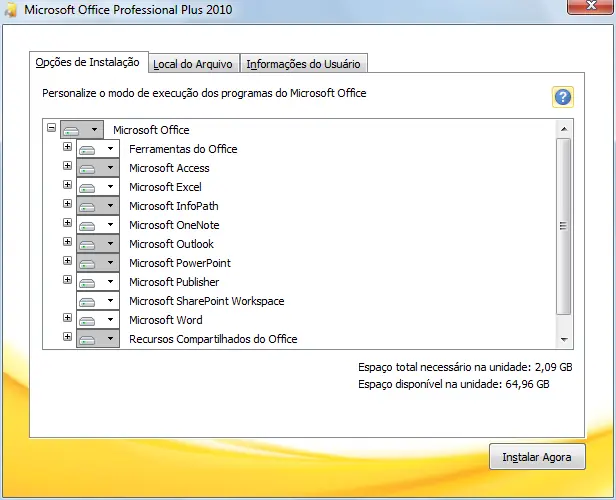Select Recursos Compartilhados do Office label
The width and height of the screenshot is (616, 500).
point(213,339)
